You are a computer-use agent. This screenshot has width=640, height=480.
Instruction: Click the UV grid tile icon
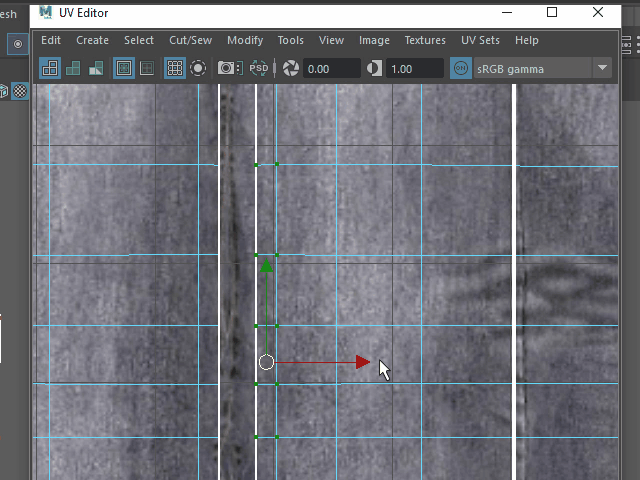point(147,68)
